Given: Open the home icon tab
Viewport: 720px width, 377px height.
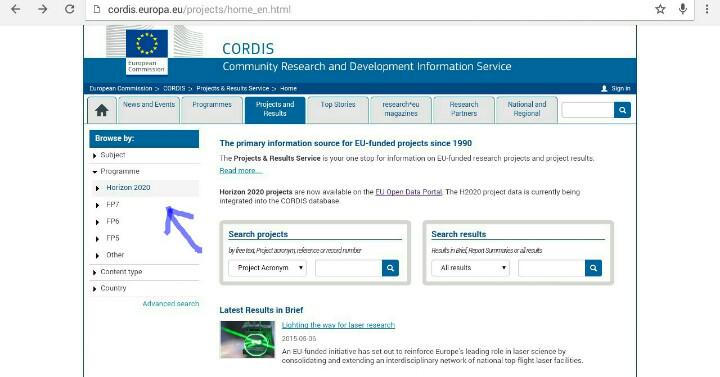Looking at the screenshot, I should [101, 110].
